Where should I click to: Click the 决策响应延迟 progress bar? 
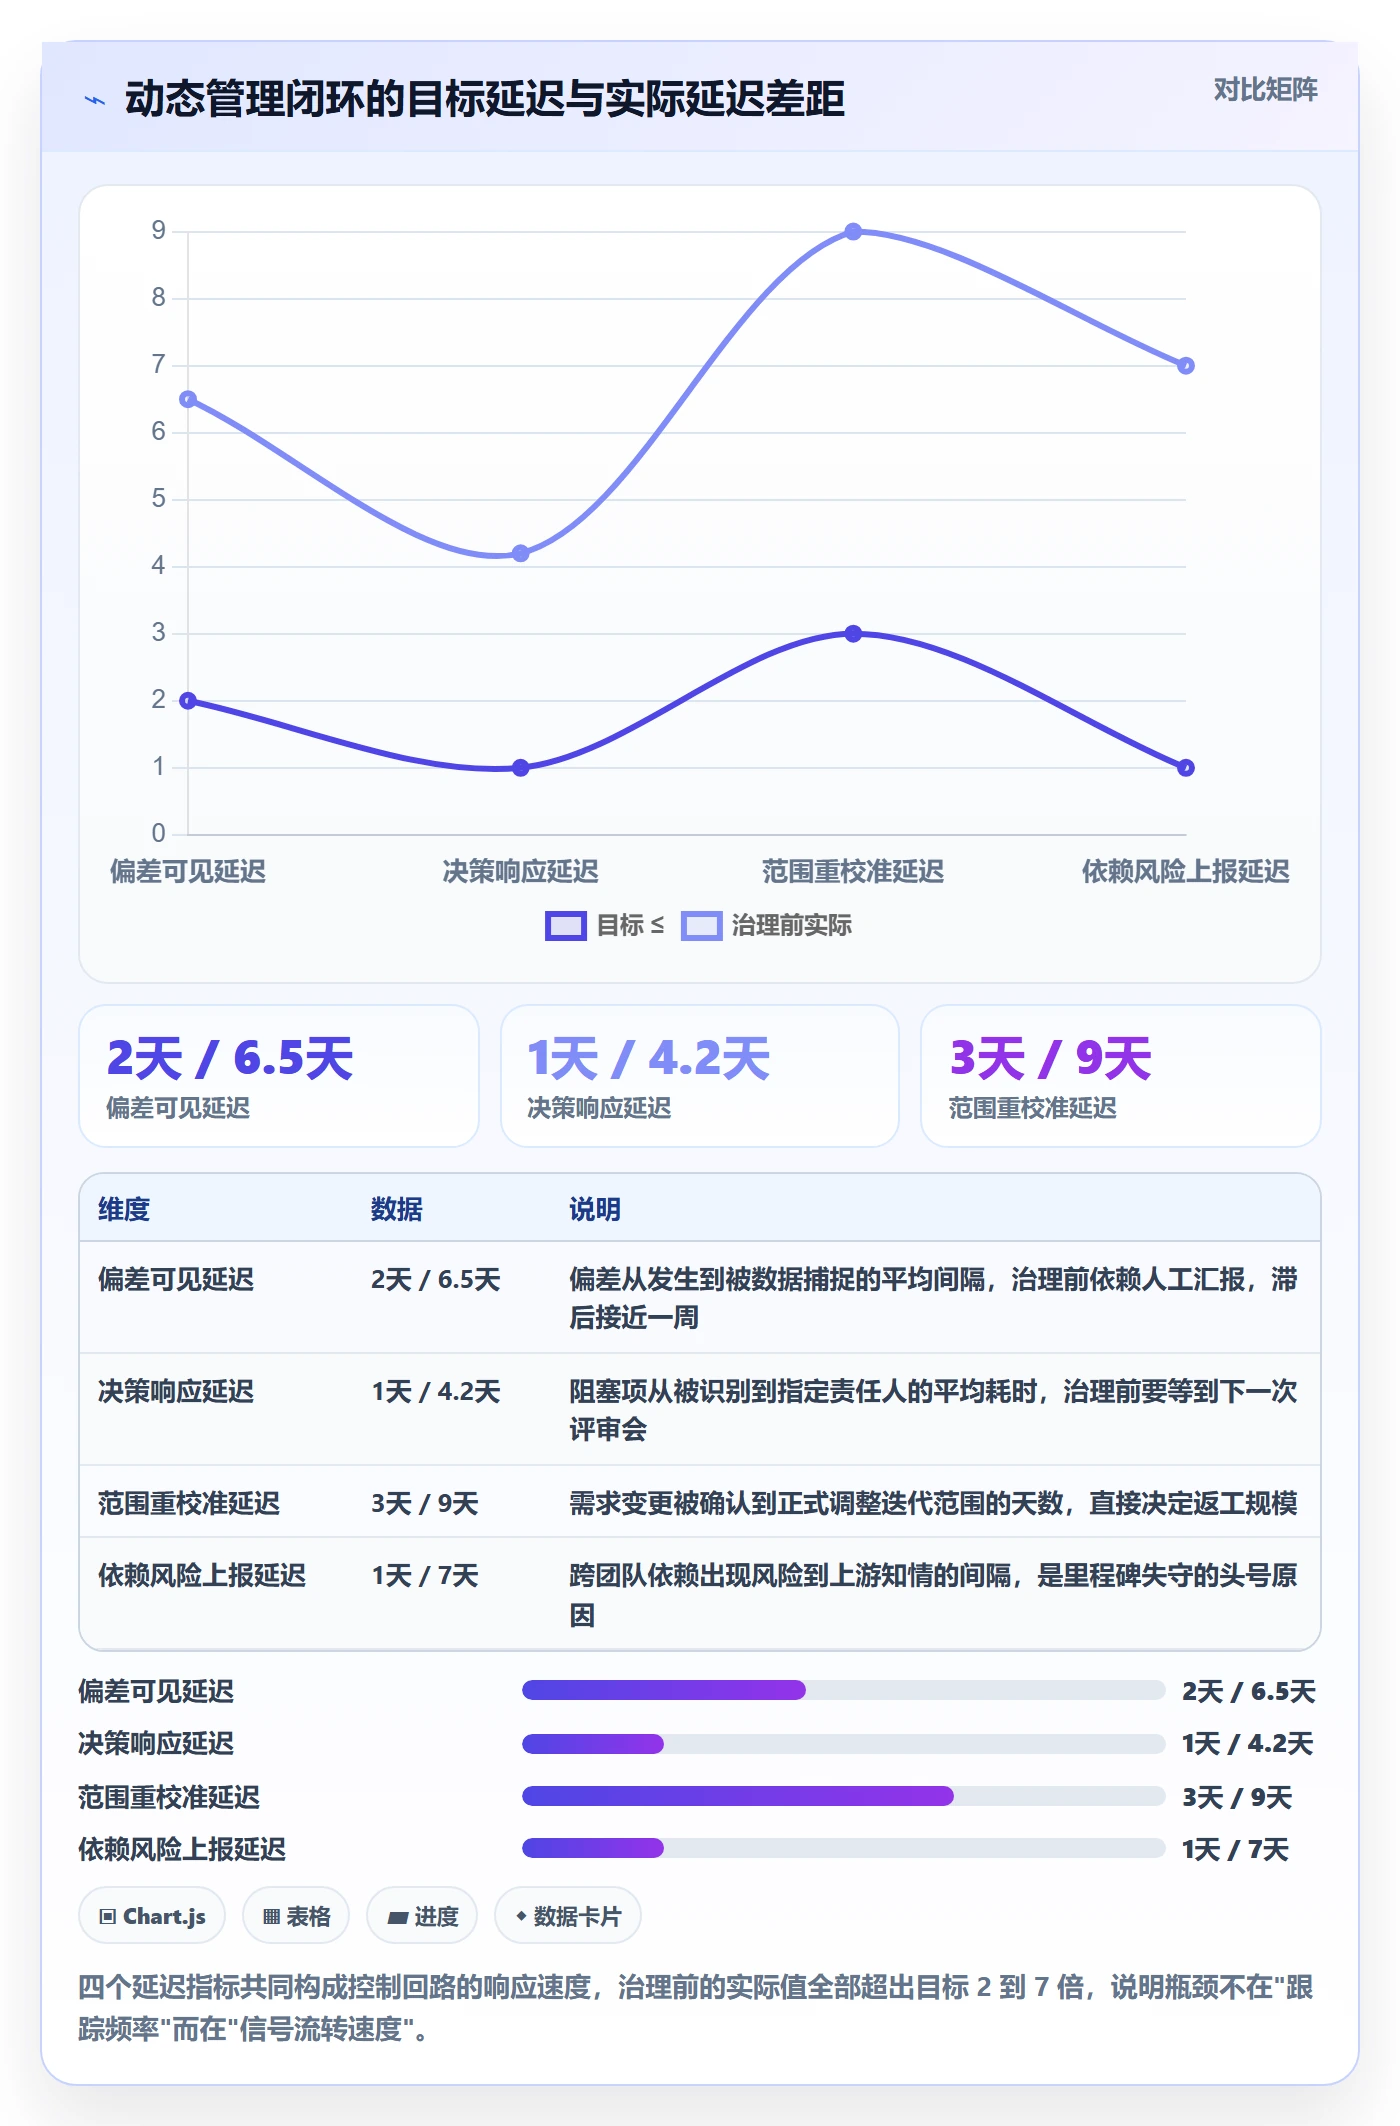click(x=843, y=1744)
